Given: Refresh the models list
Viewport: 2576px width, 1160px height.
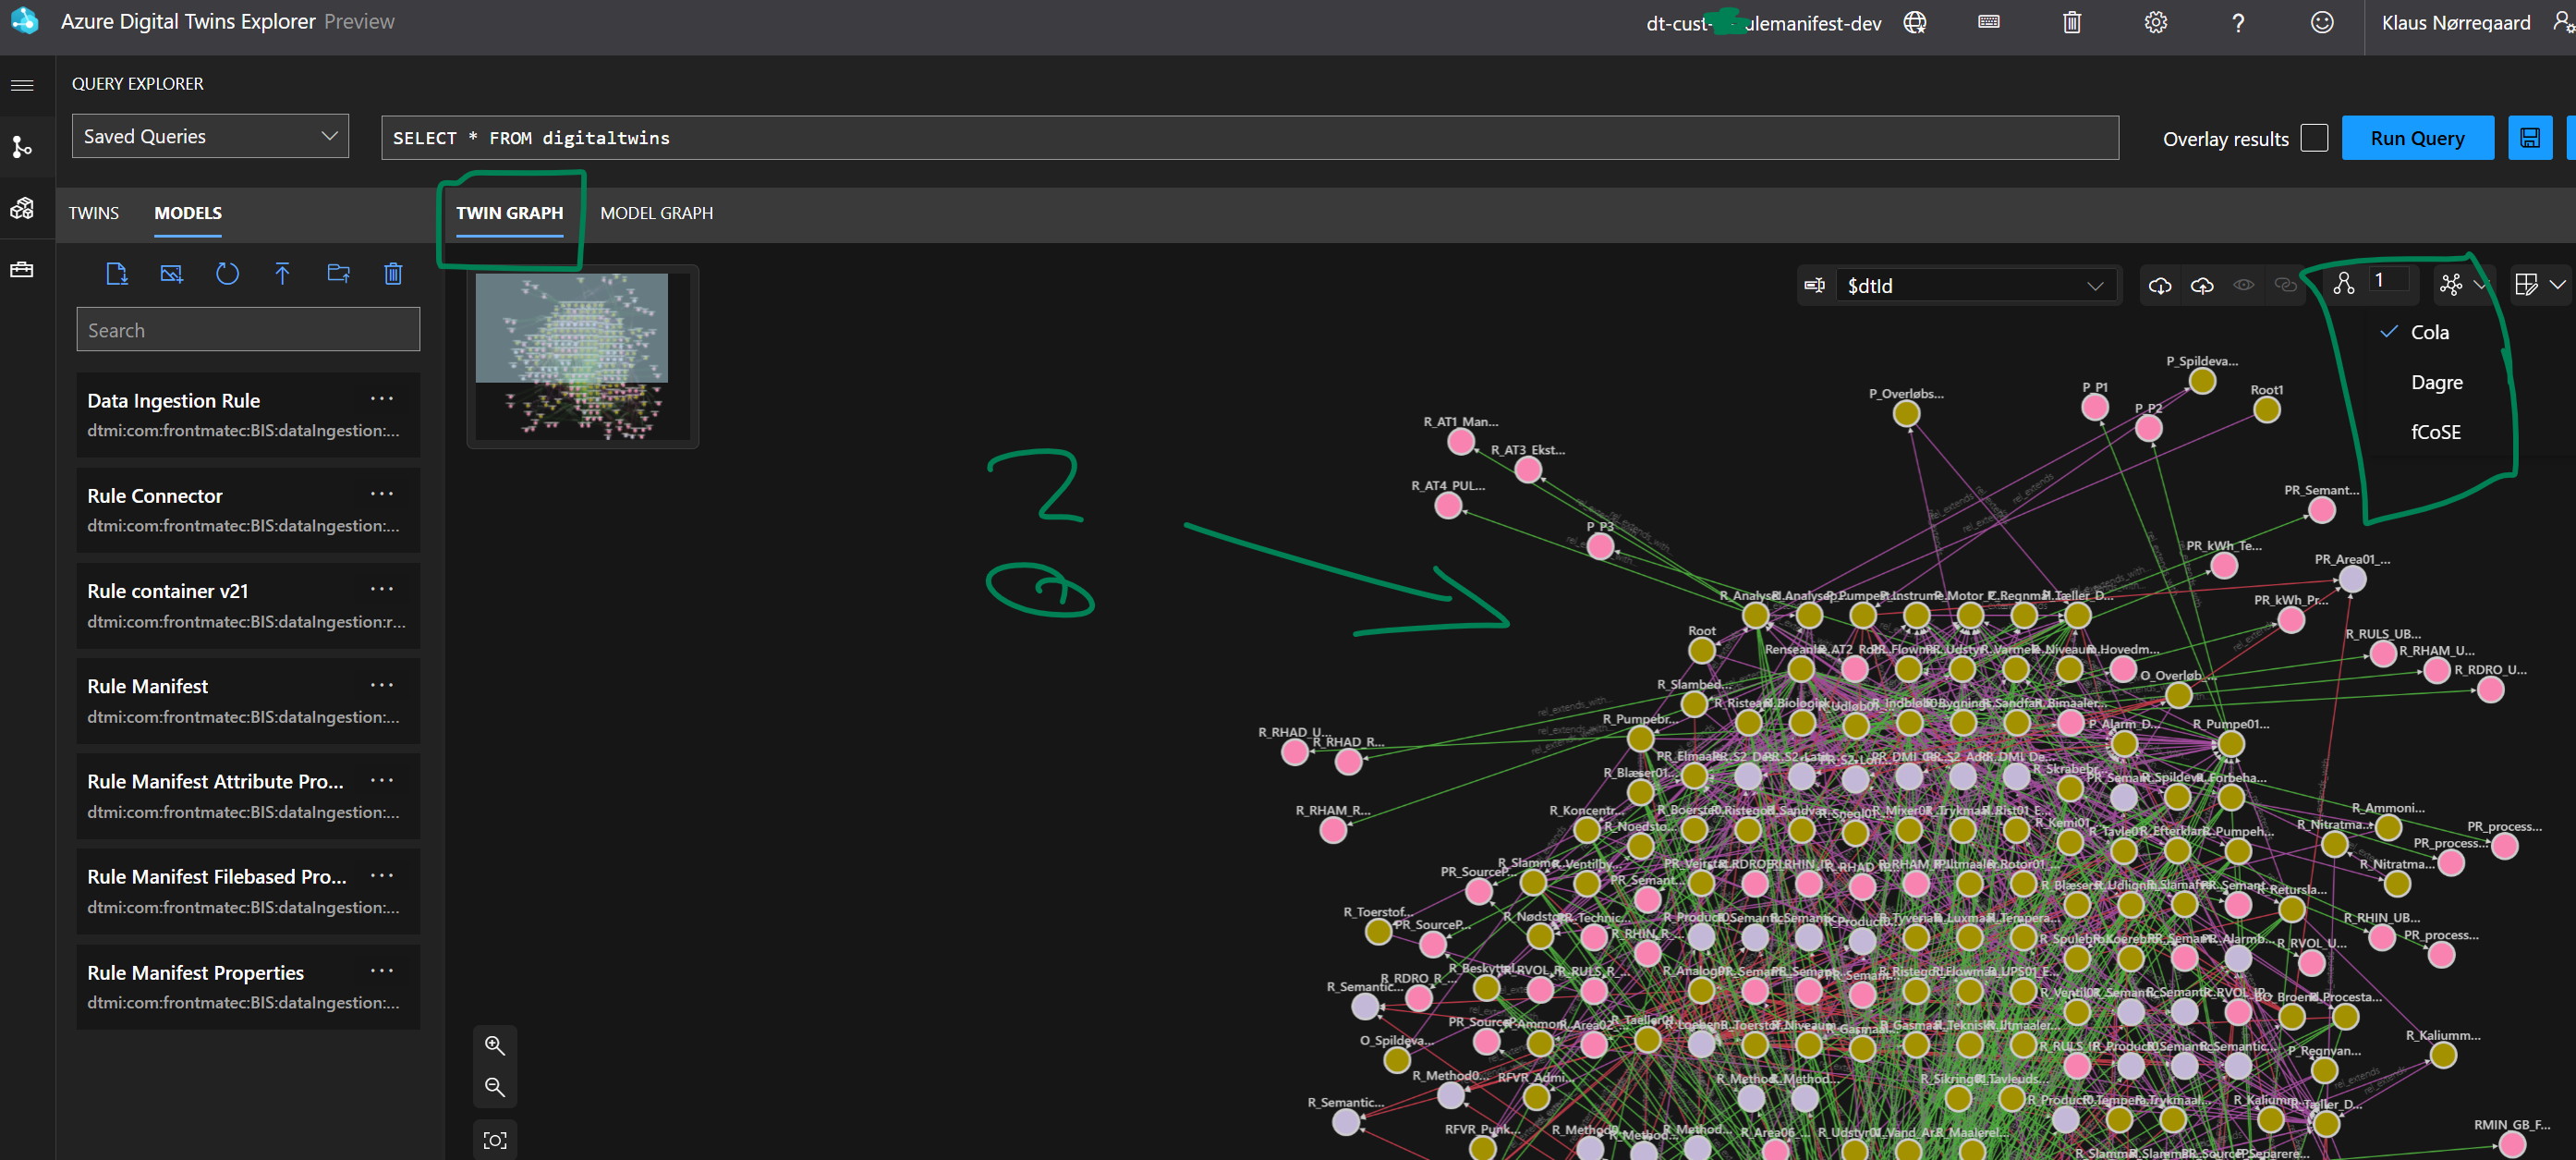Looking at the screenshot, I should pyautogui.click(x=227, y=274).
